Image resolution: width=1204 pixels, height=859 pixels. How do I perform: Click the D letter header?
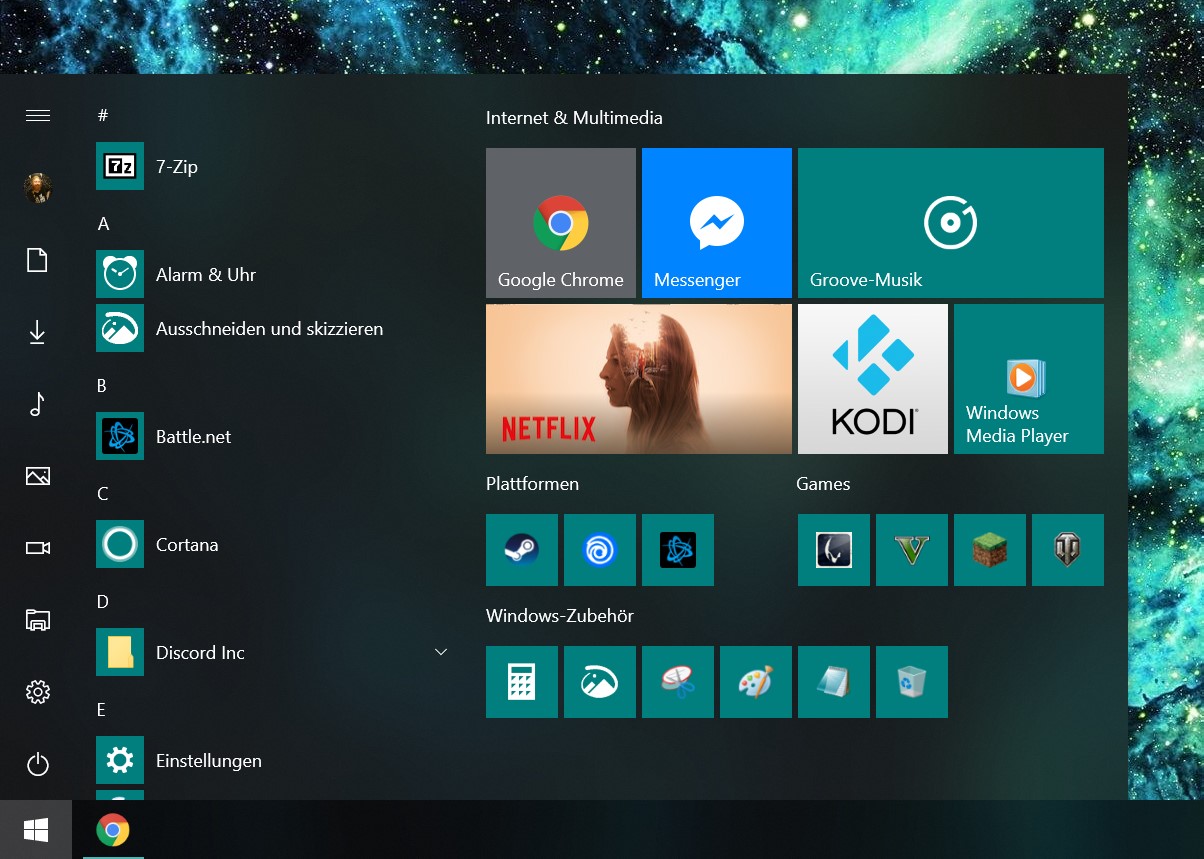pos(103,602)
